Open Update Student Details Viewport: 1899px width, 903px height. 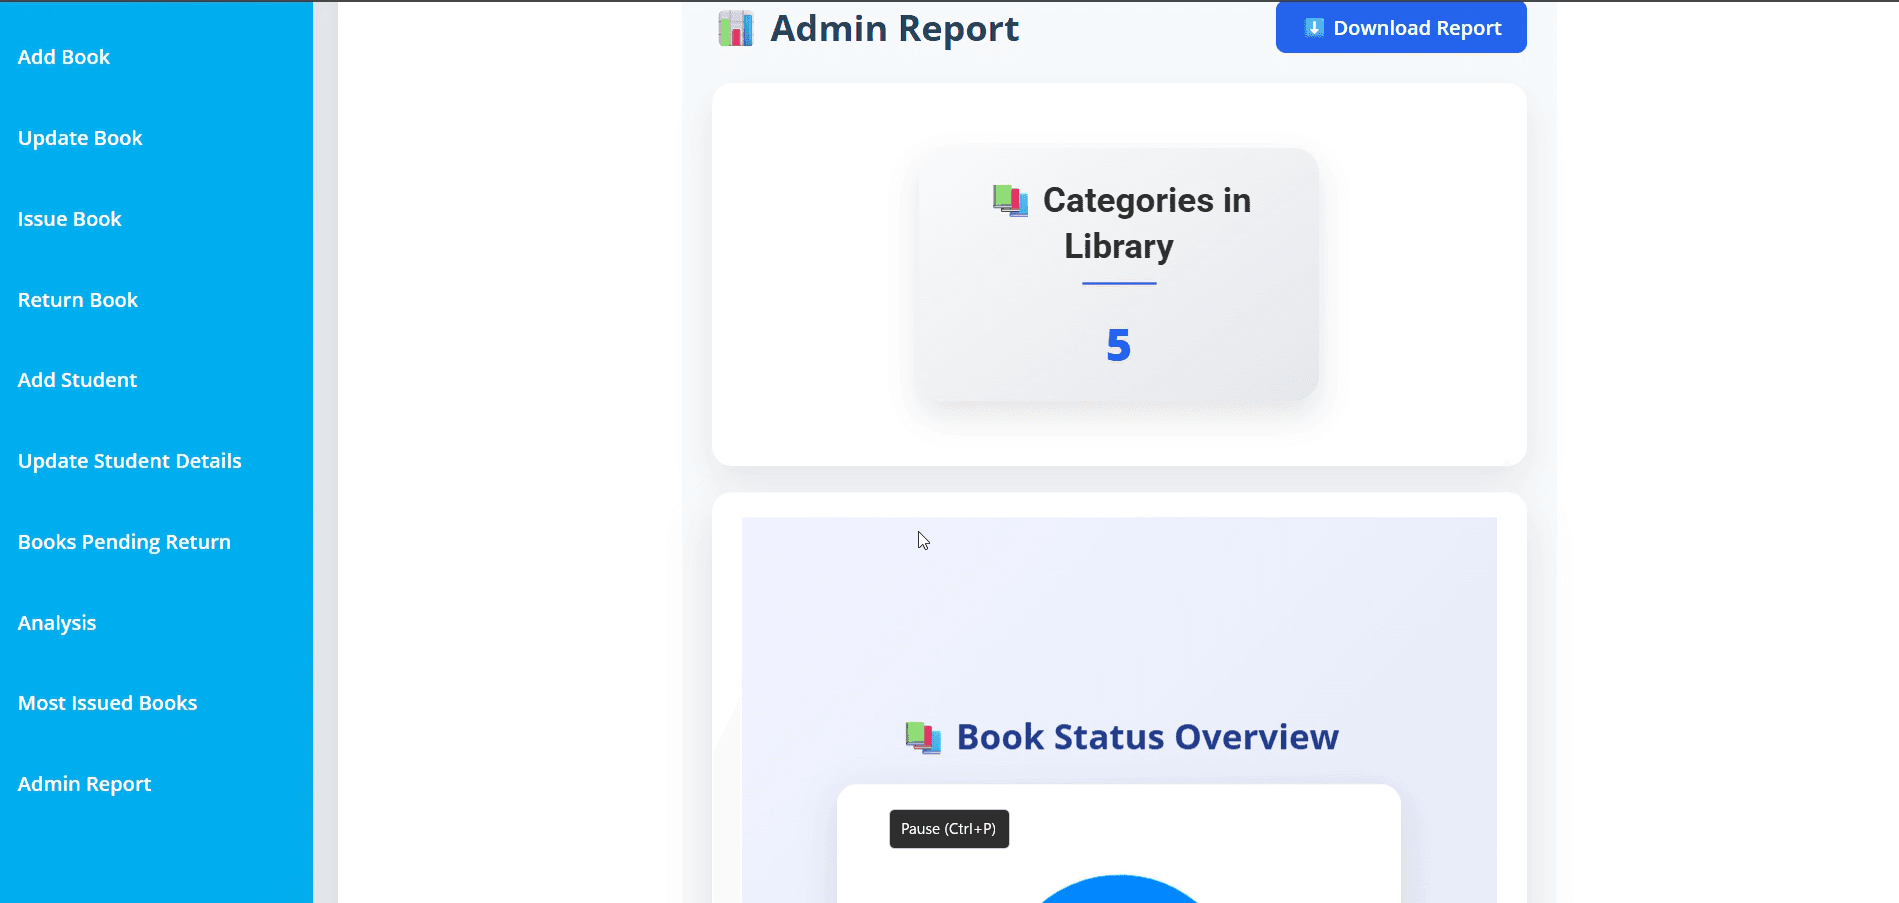130,461
